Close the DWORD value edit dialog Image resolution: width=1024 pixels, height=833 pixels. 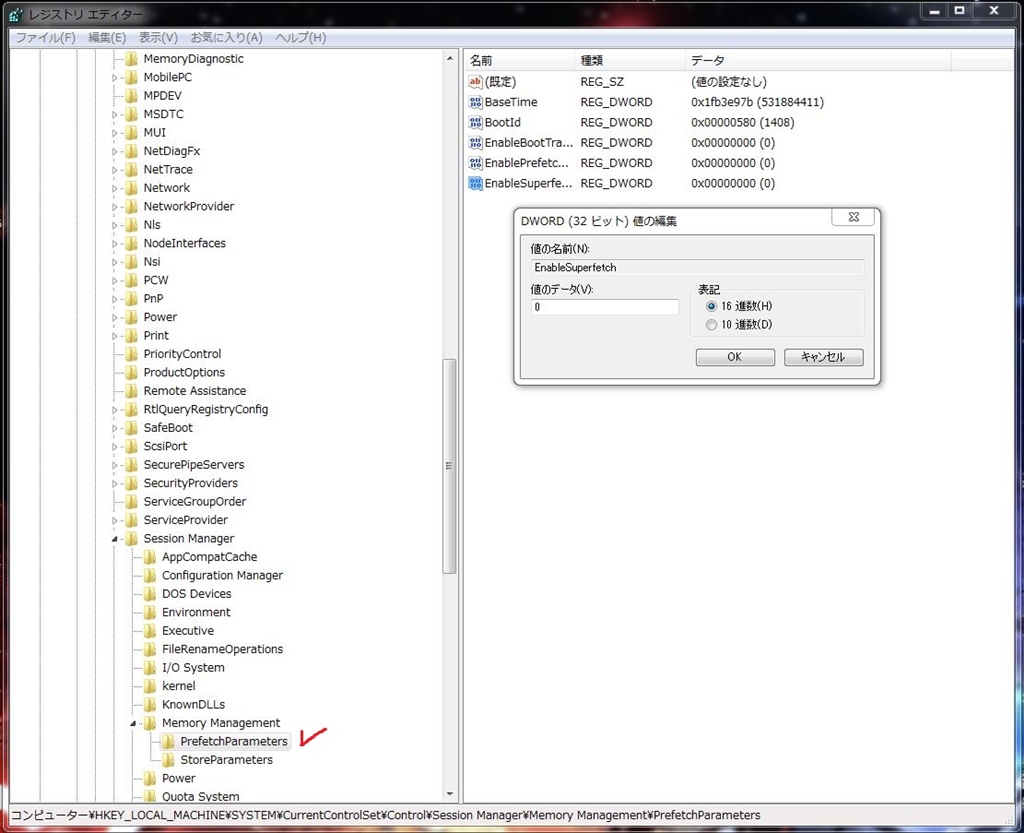coord(853,217)
